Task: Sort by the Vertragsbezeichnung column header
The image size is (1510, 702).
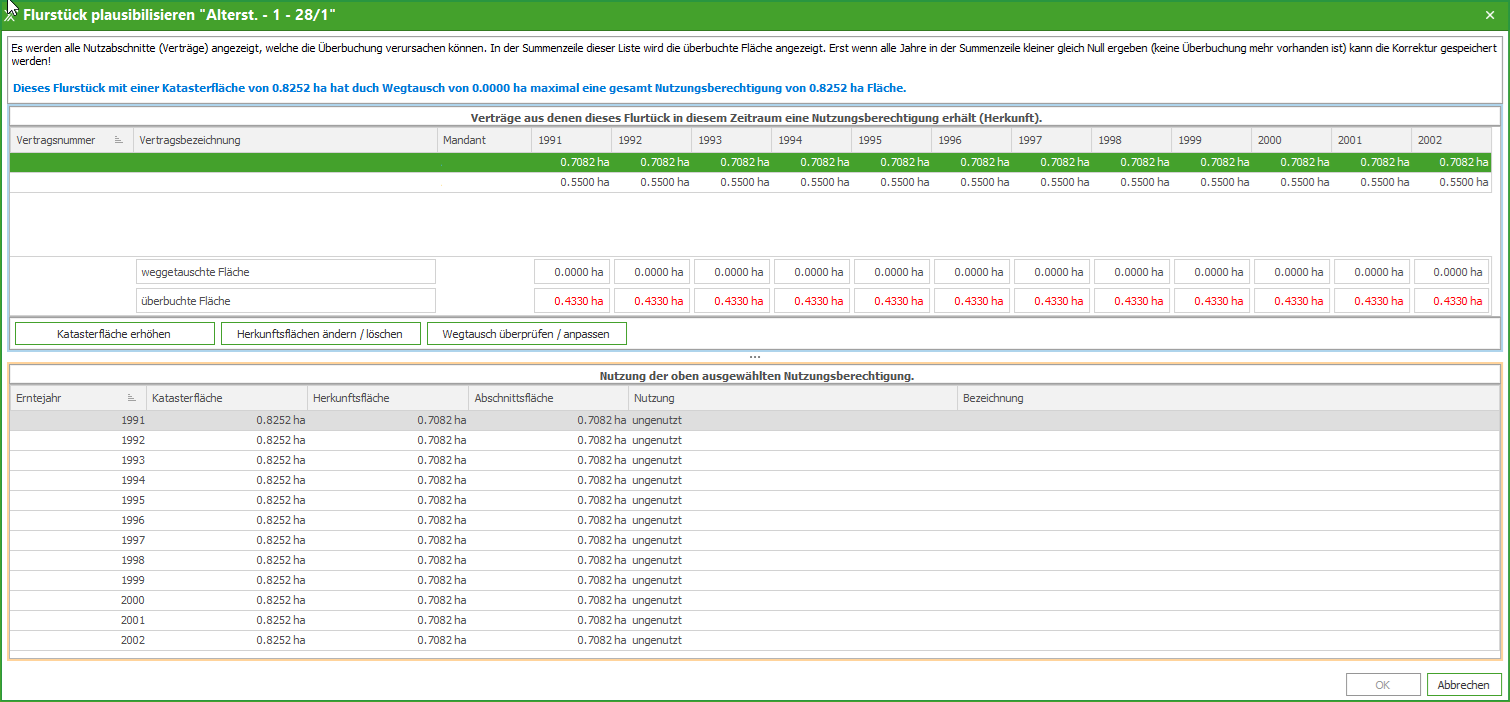Action: 285,141
